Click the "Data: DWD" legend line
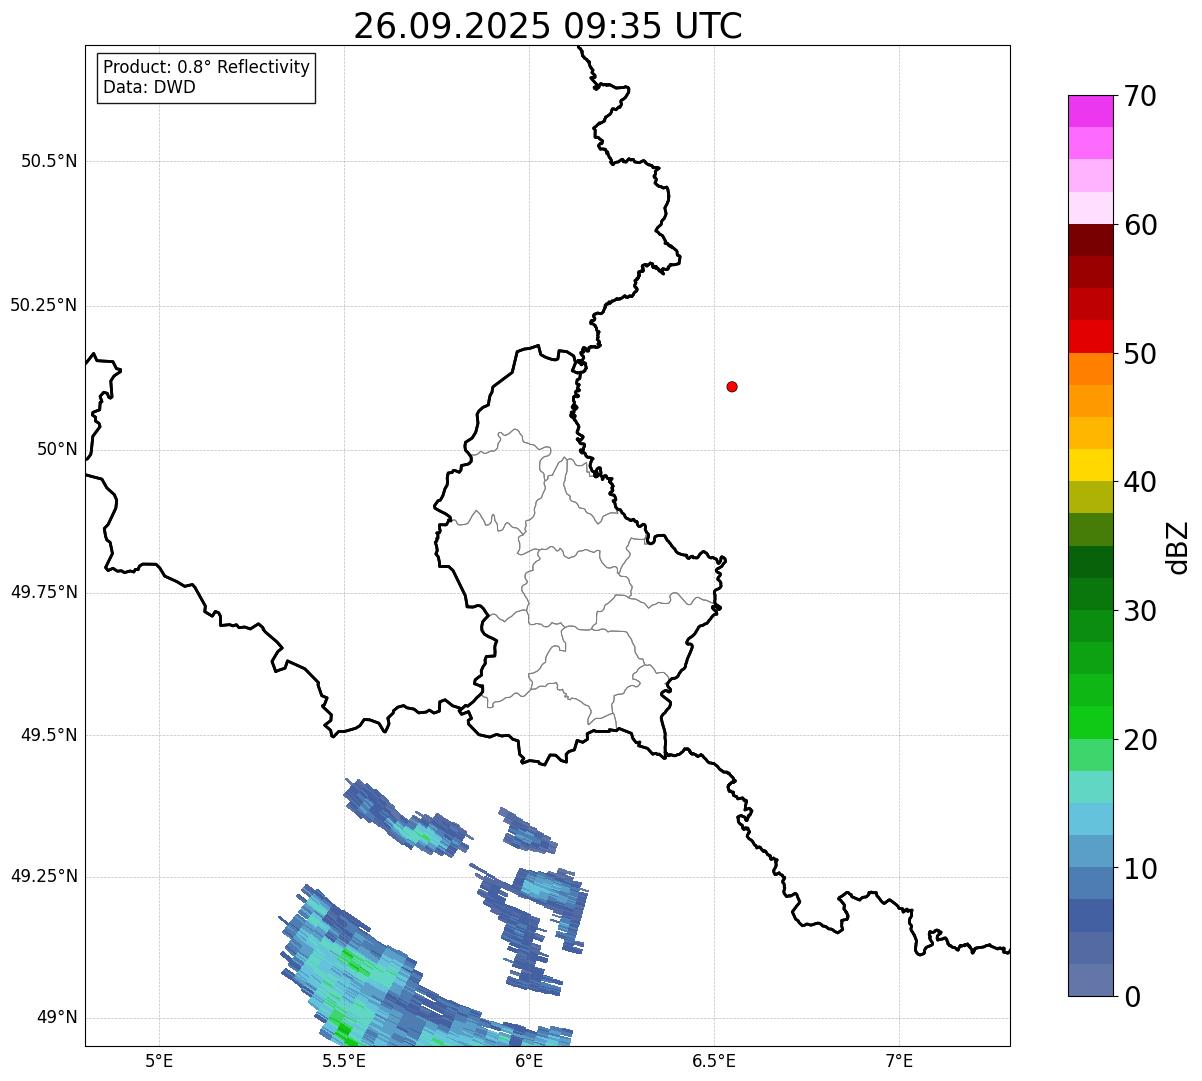Screen dimensions: 1202x1081 point(149,87)
